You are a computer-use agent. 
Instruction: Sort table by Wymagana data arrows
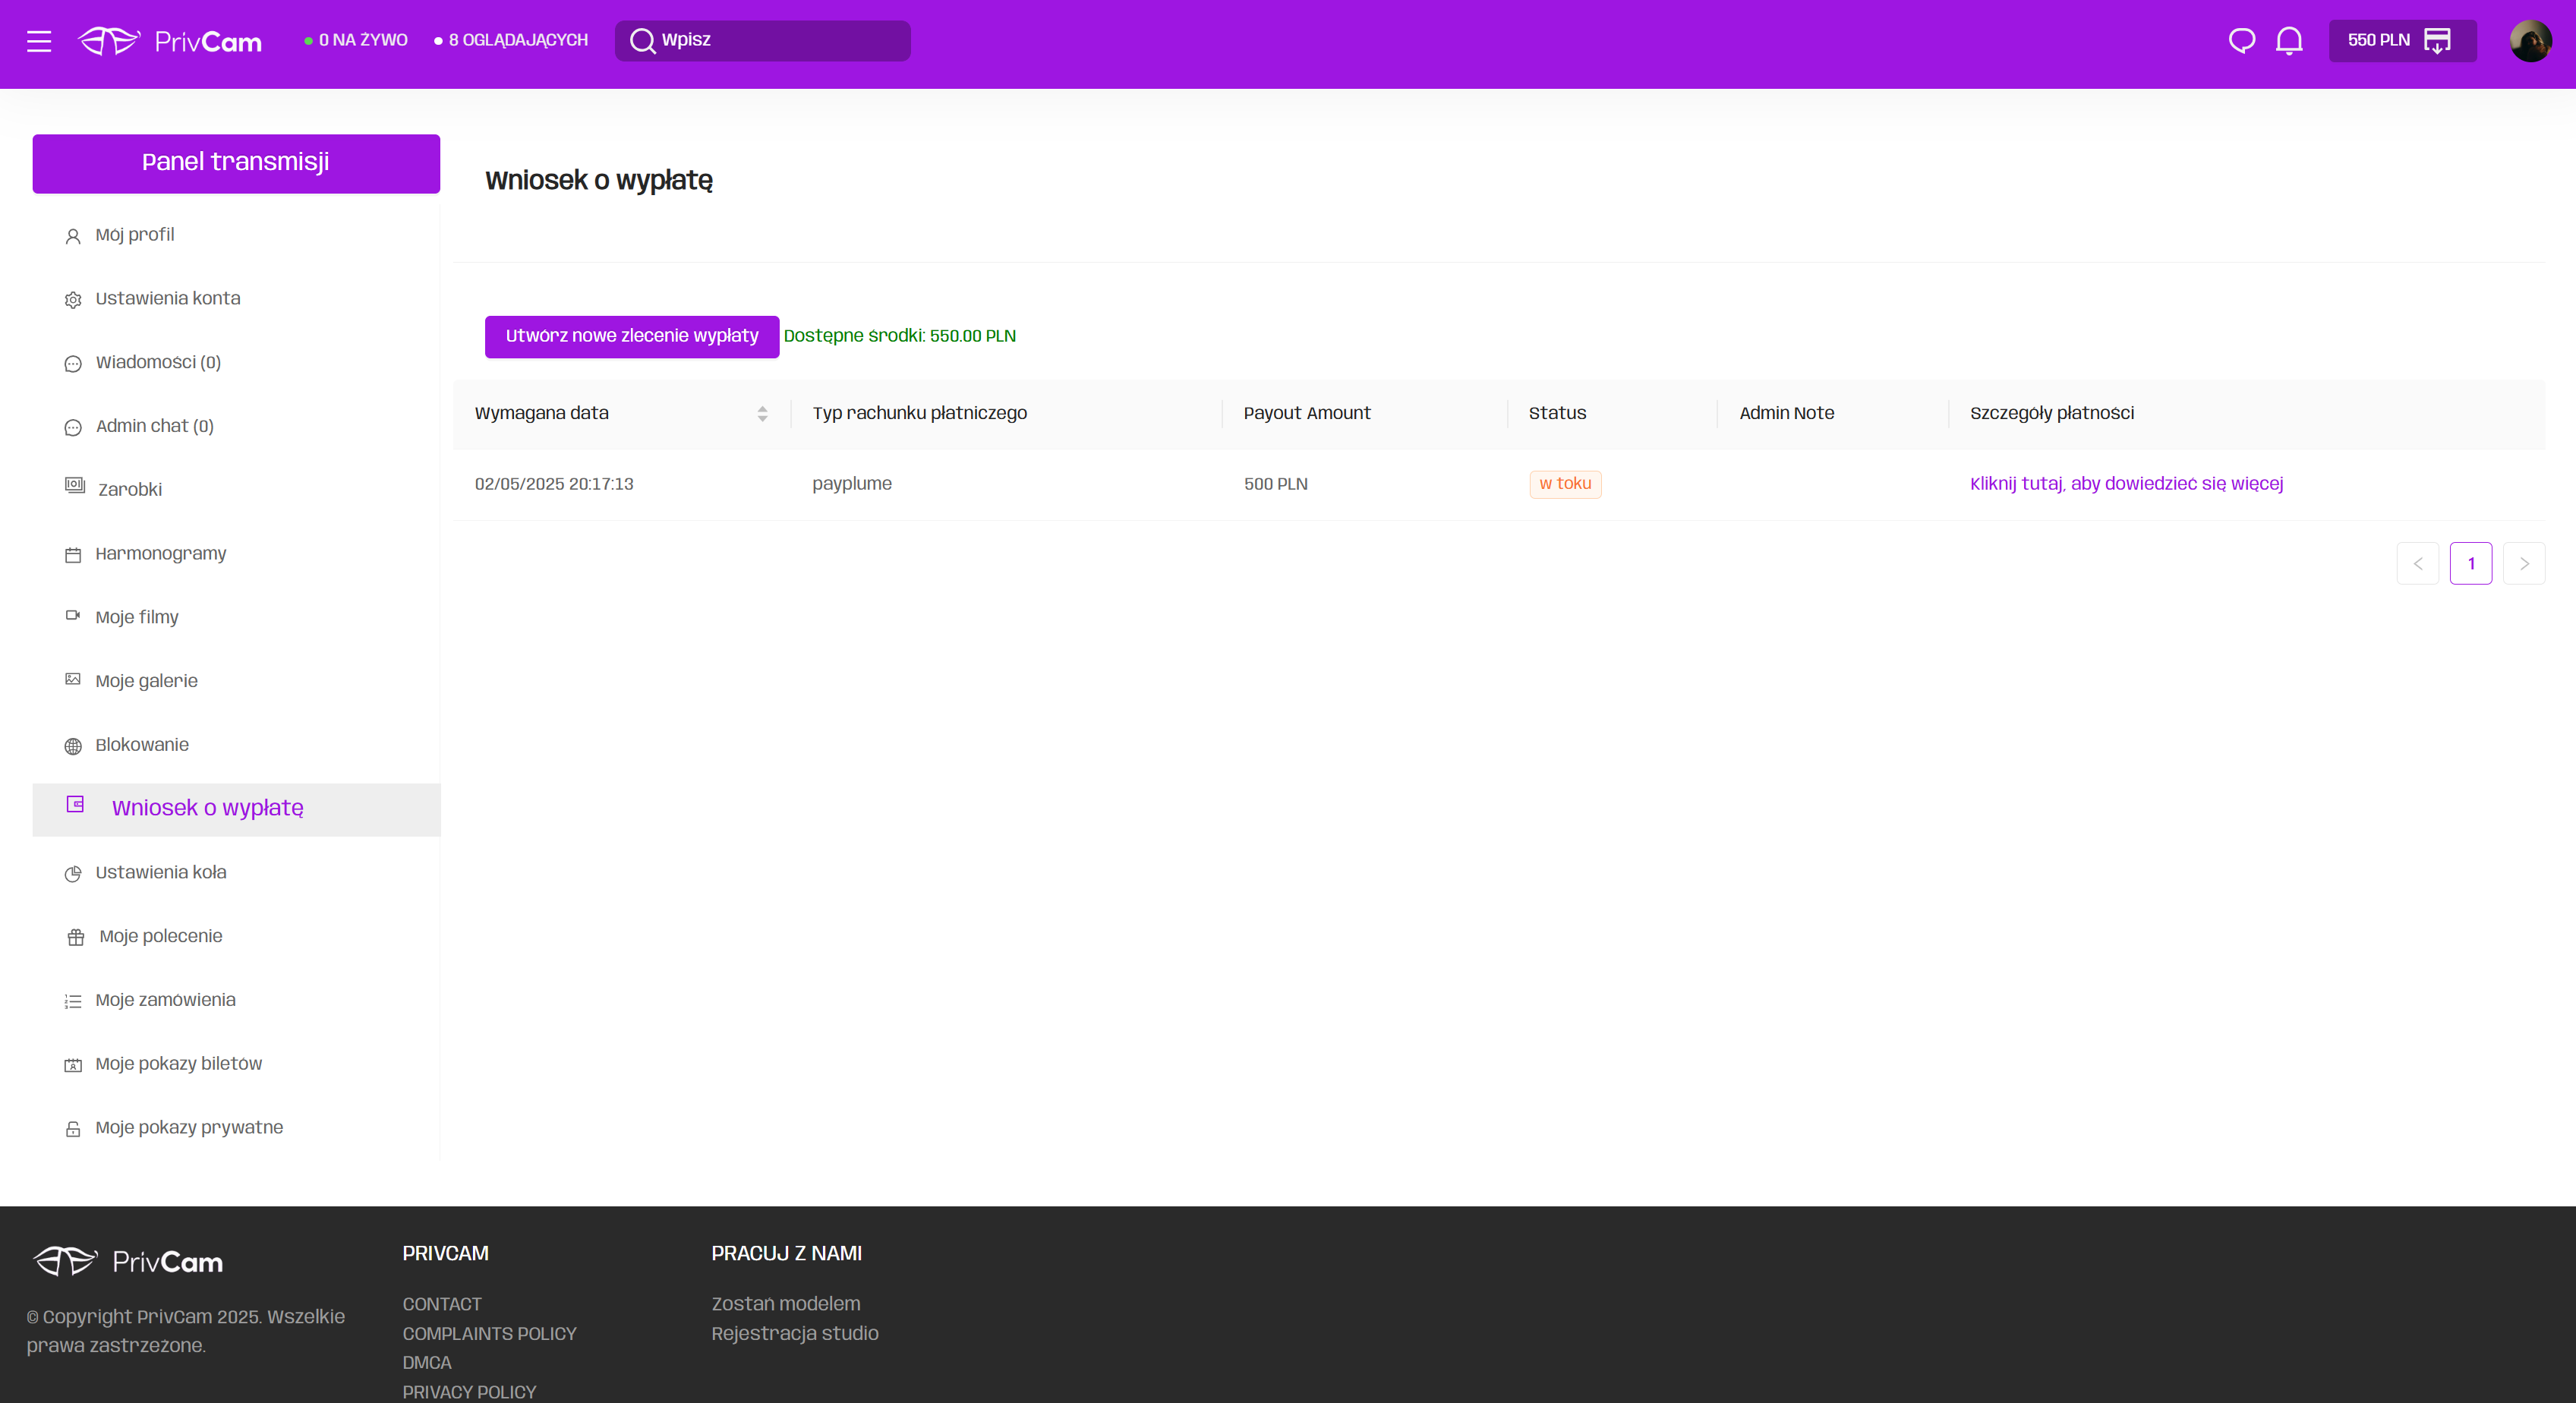click(x=762, y=414)
